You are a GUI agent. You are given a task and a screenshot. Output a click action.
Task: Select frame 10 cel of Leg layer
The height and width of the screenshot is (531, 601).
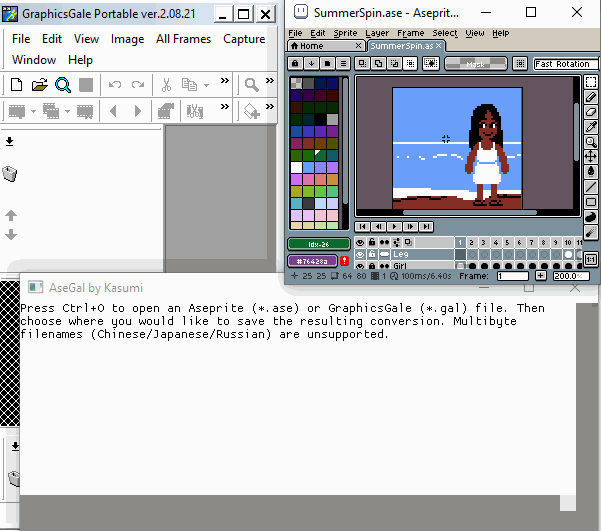568,254
